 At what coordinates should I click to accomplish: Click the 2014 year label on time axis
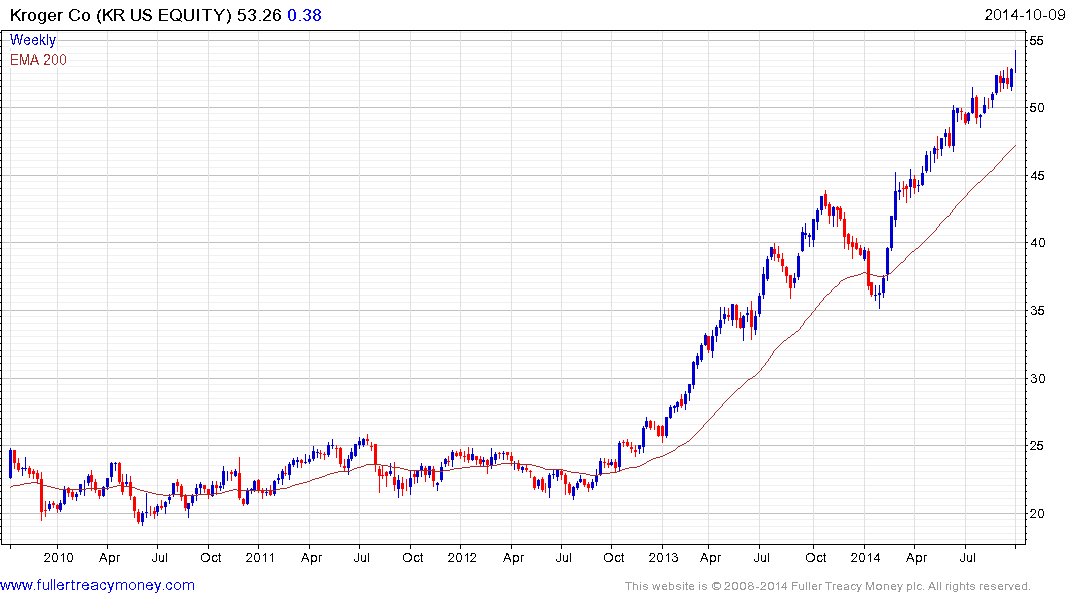point(865,557)
